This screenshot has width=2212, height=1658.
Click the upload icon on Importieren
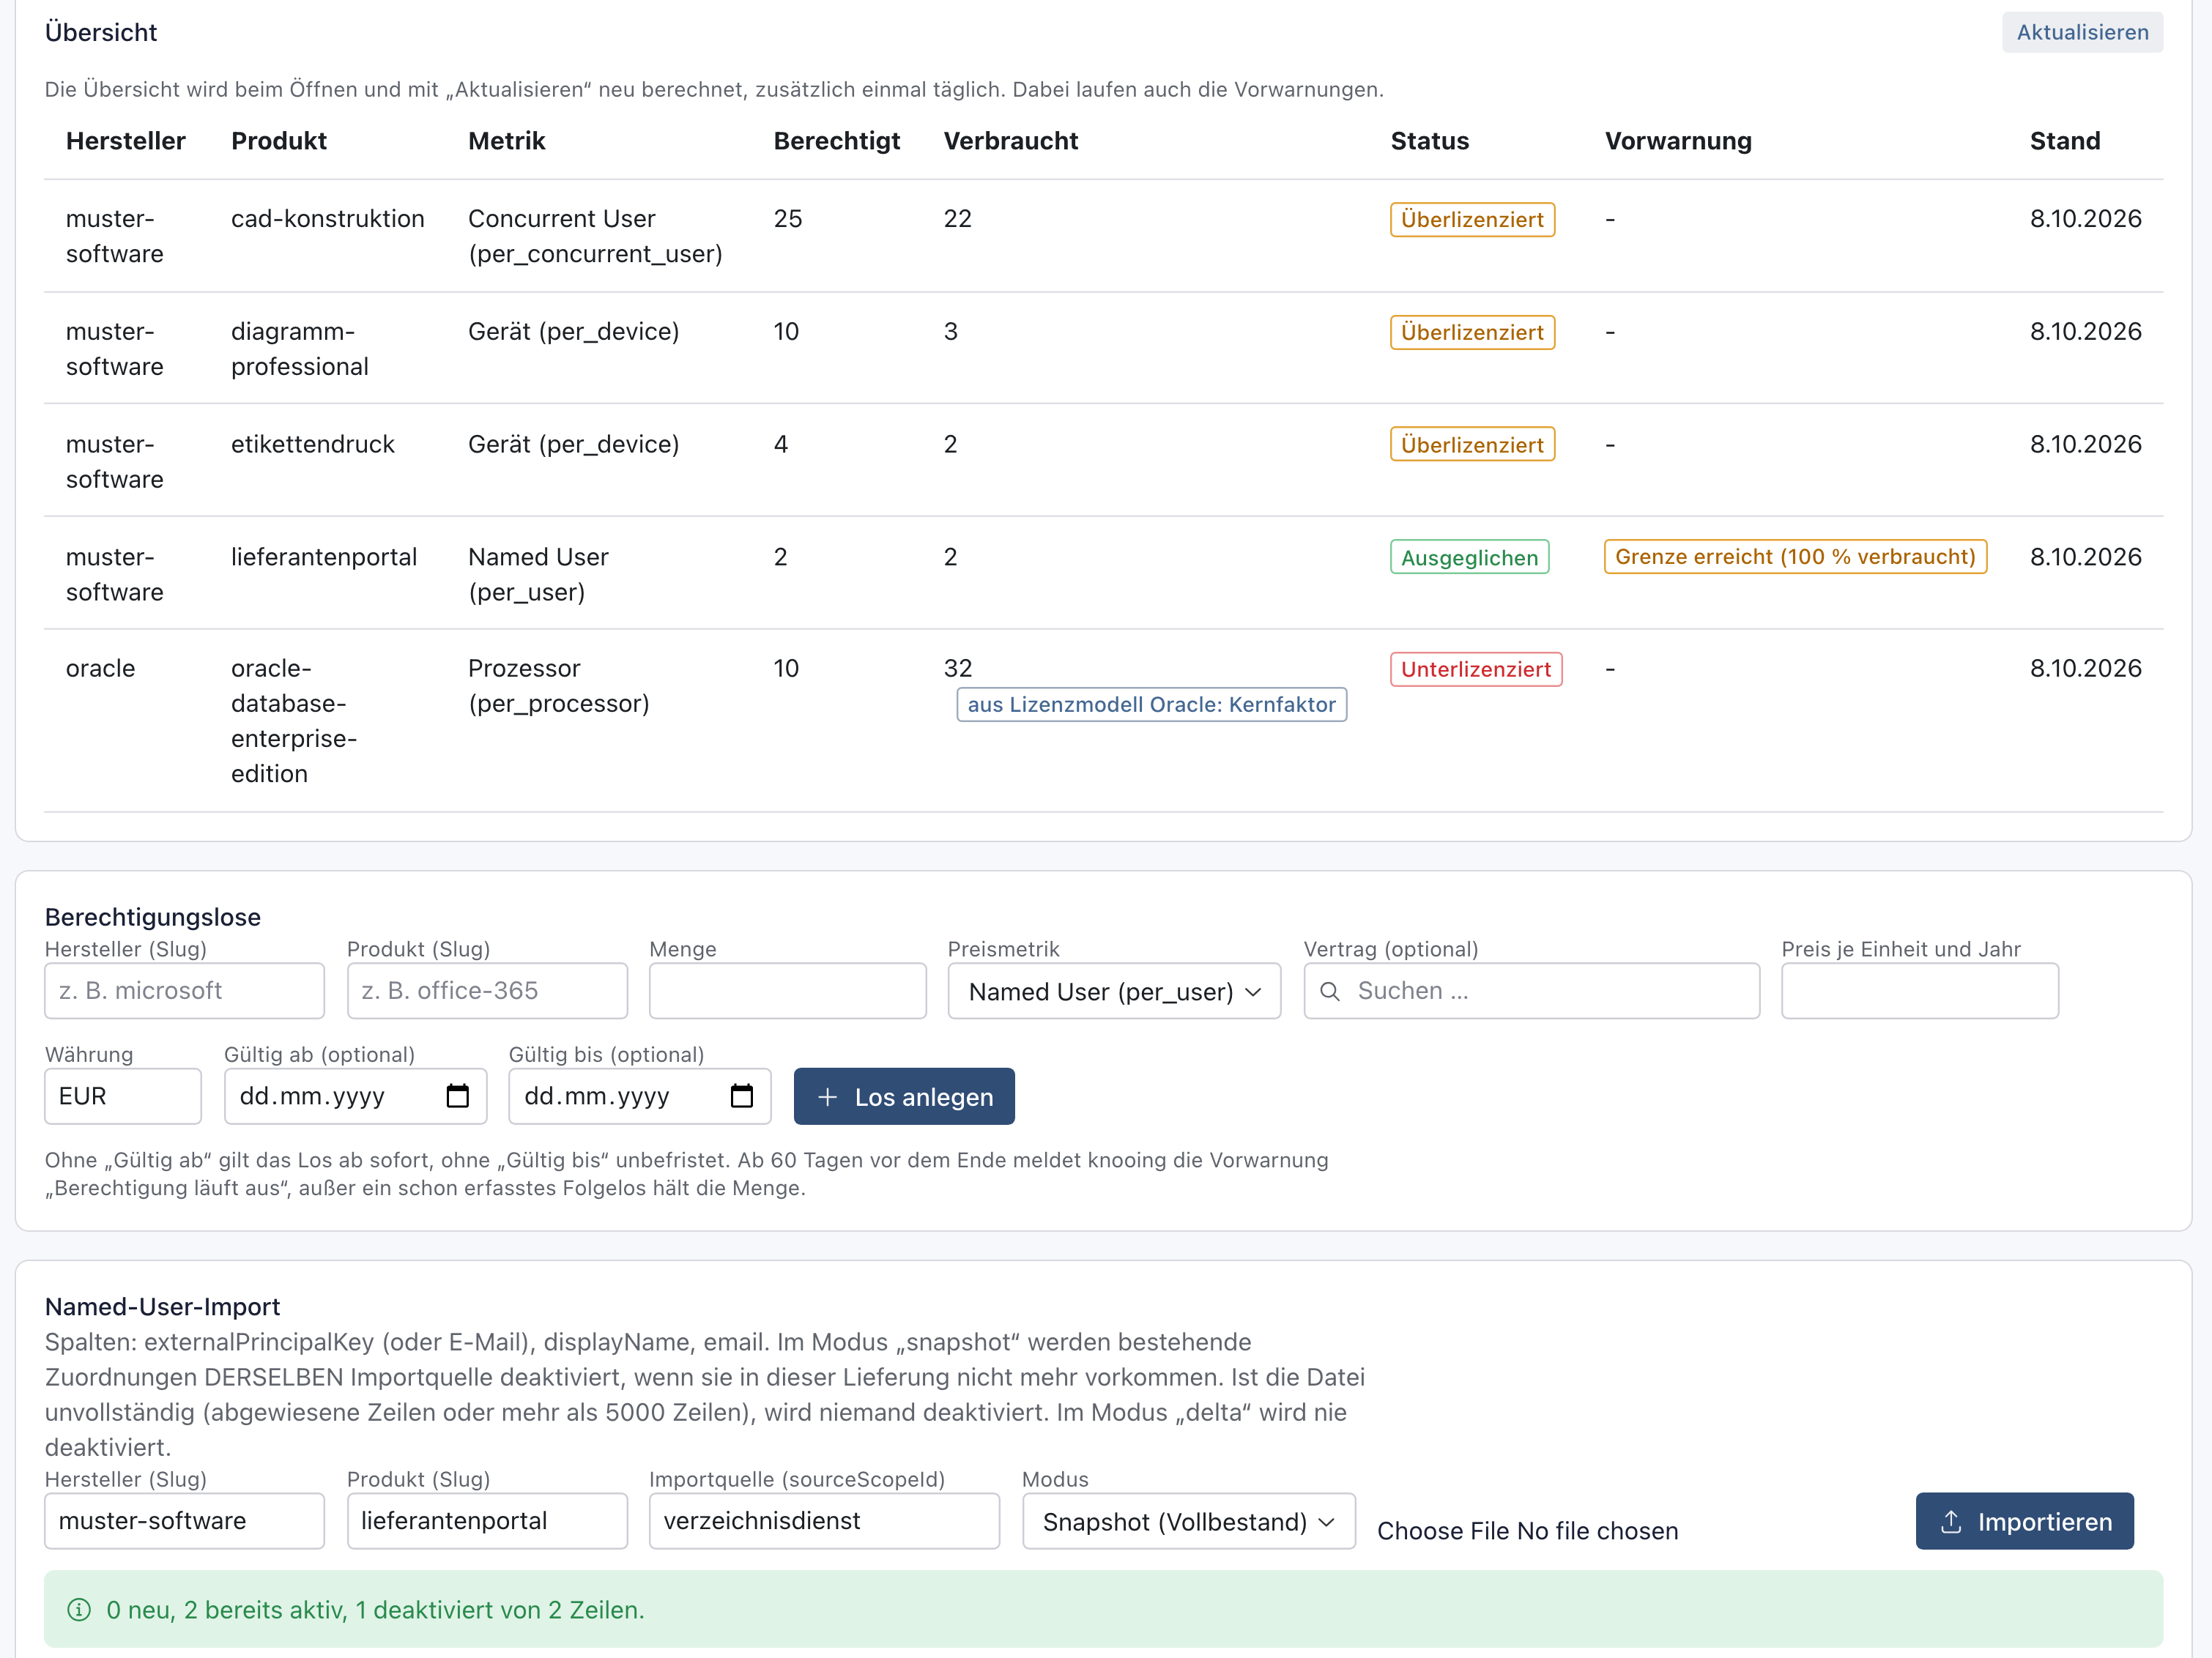click(1951, 1522)
